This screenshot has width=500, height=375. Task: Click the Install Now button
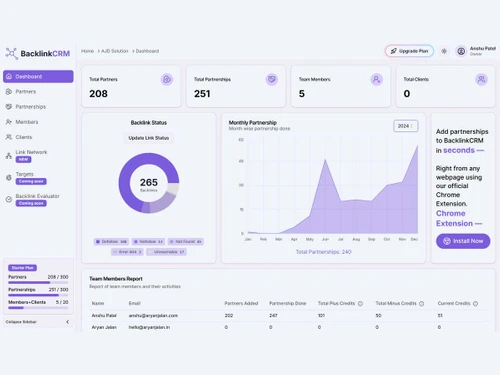(463, 241)
